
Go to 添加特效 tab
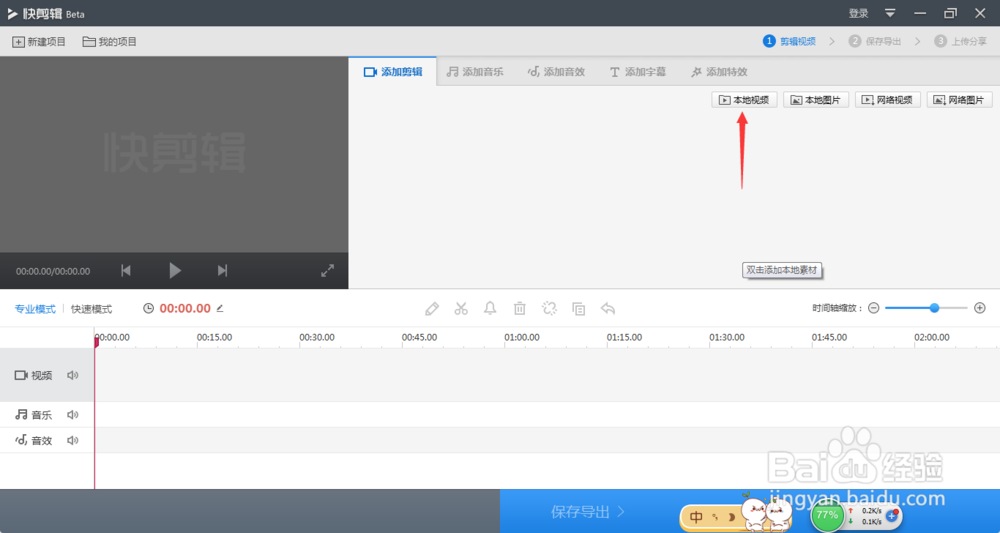719,72
